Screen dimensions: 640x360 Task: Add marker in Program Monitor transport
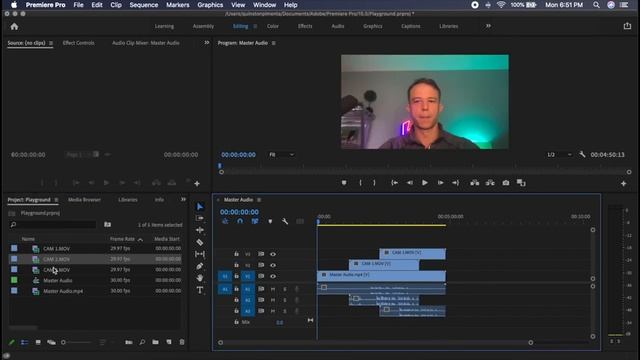344,183
